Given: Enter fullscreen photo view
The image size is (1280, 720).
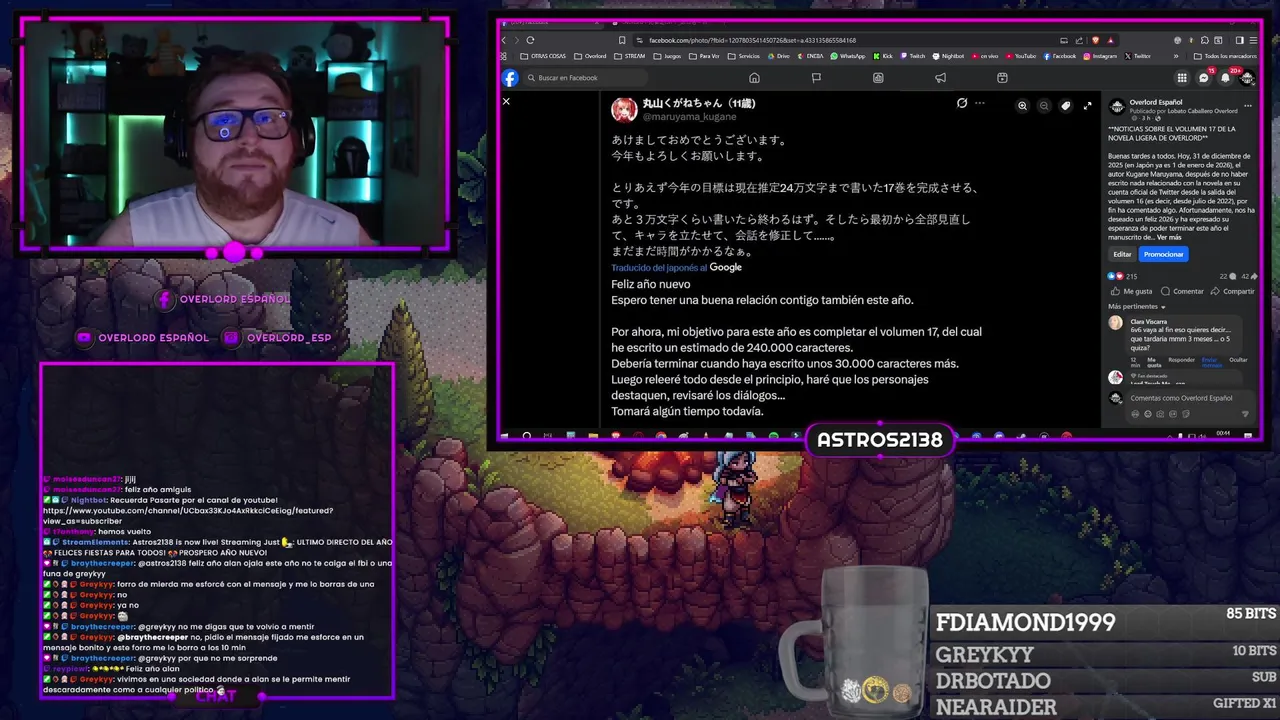Looking at the screenshot, I should pos(1087,105).
